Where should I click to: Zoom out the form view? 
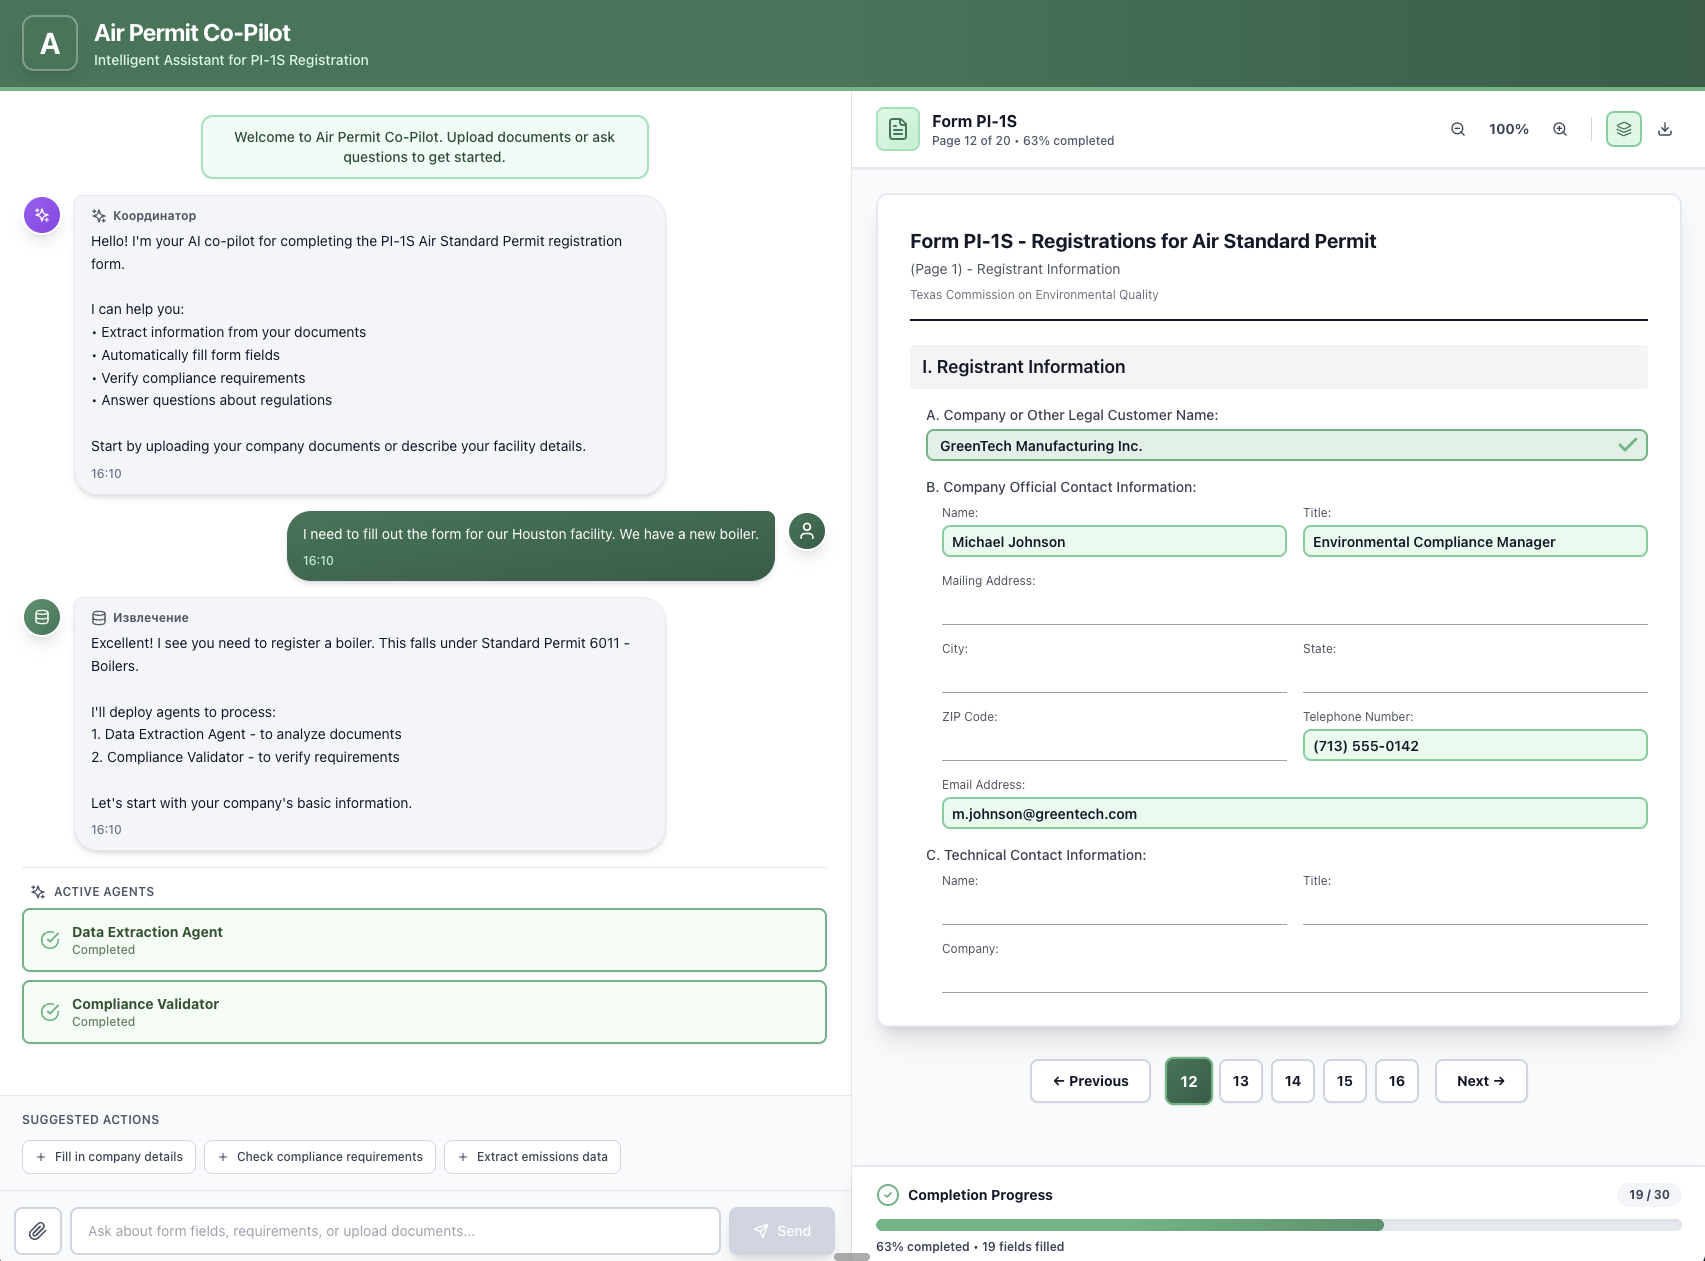tap(1457, 129)
